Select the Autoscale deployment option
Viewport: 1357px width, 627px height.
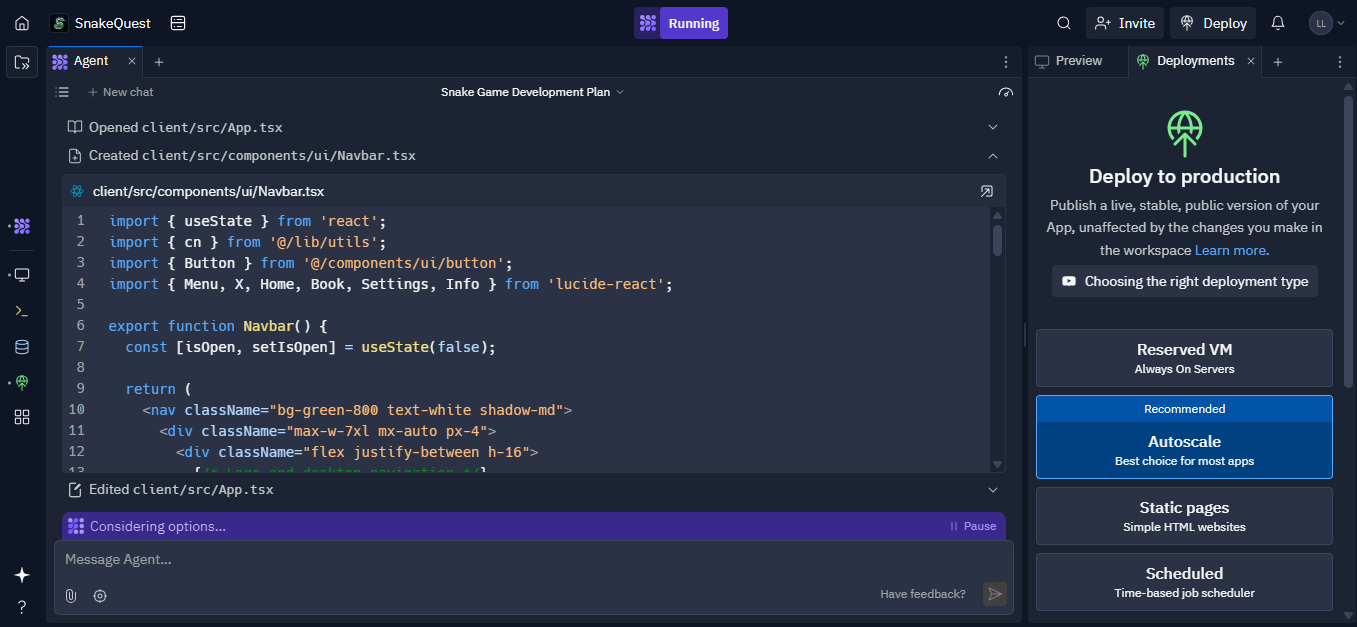tap(1185, 437)
